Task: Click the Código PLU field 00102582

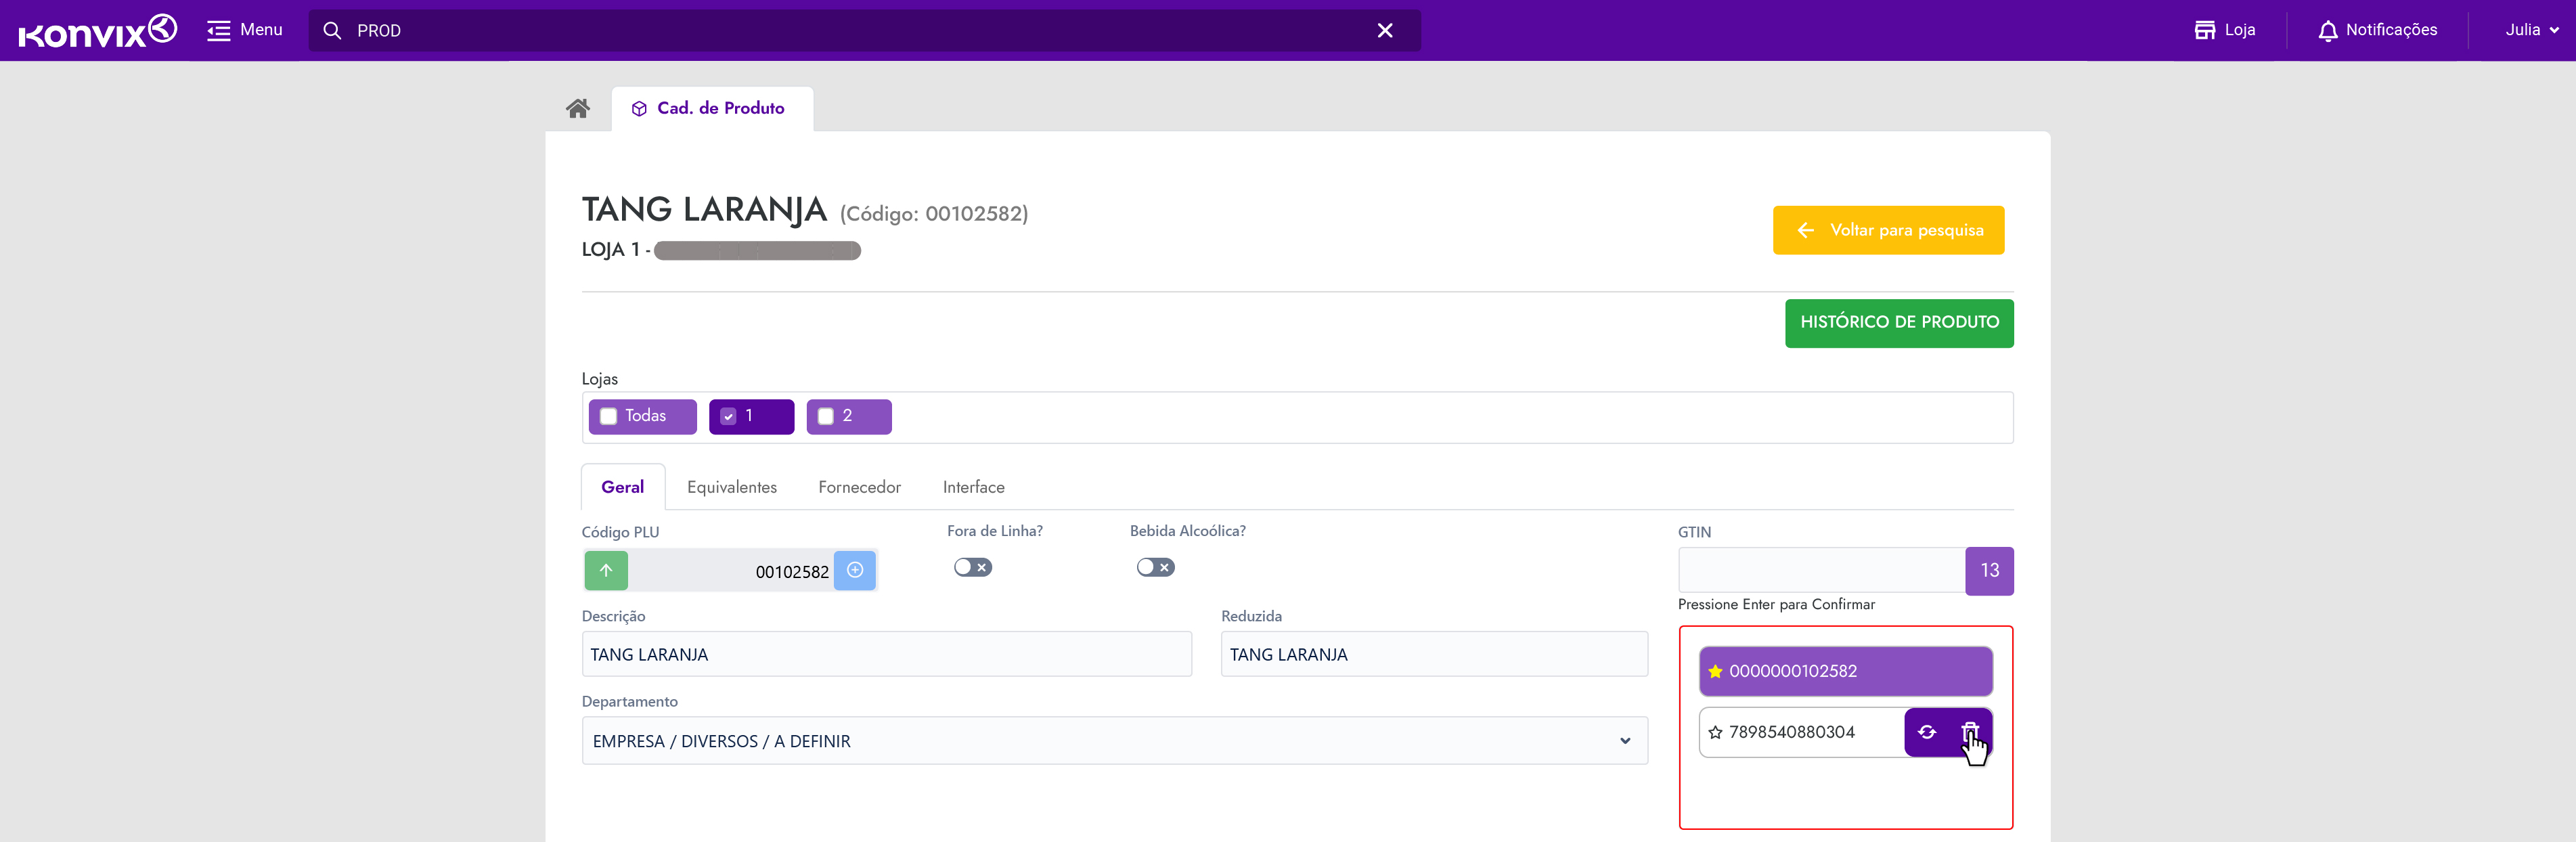Action: click(x=731, y=571)
